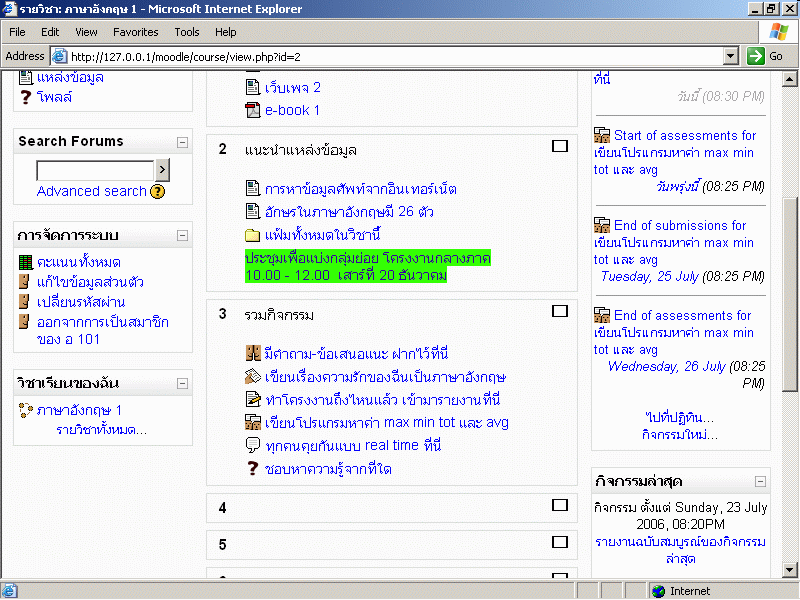Toggle the section 3 show-only box
This screenshot has width=800, height=600.
[560, 312]
